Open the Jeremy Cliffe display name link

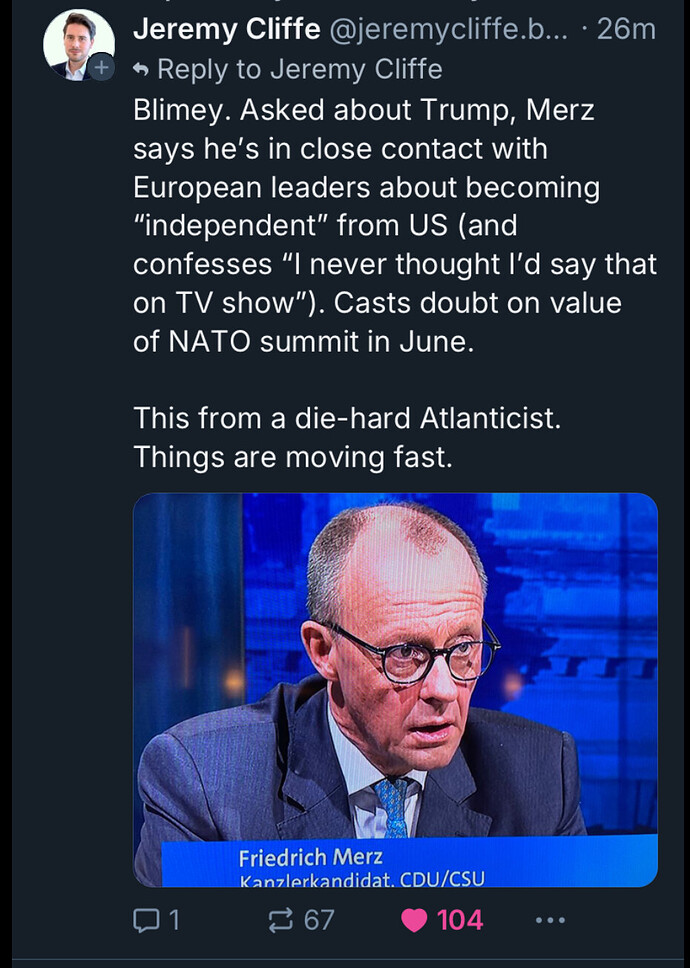pos(227,29)
